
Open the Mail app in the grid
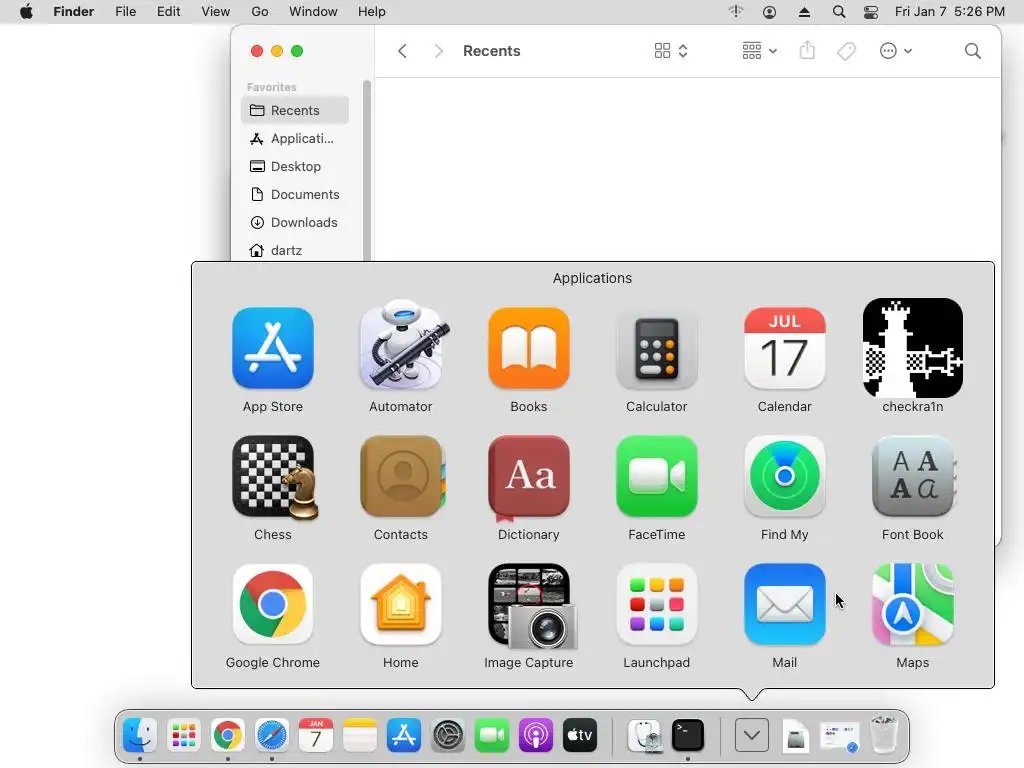pos(784,604)
